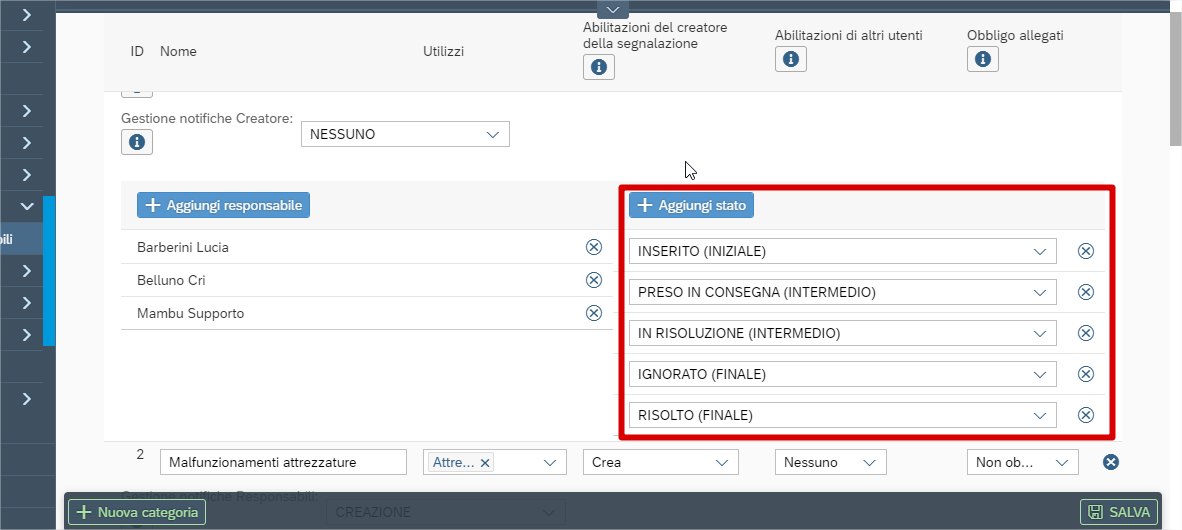
Task: Save changes with SALVA button
Action: point(1119,513)
